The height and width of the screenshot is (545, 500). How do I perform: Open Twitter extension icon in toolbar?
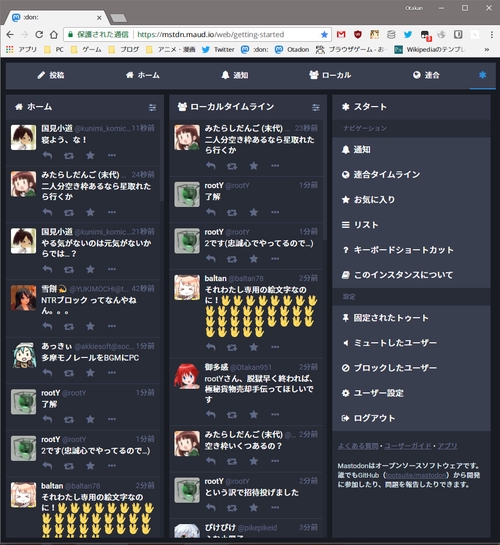pyautogui.click(x=408, y=34)
